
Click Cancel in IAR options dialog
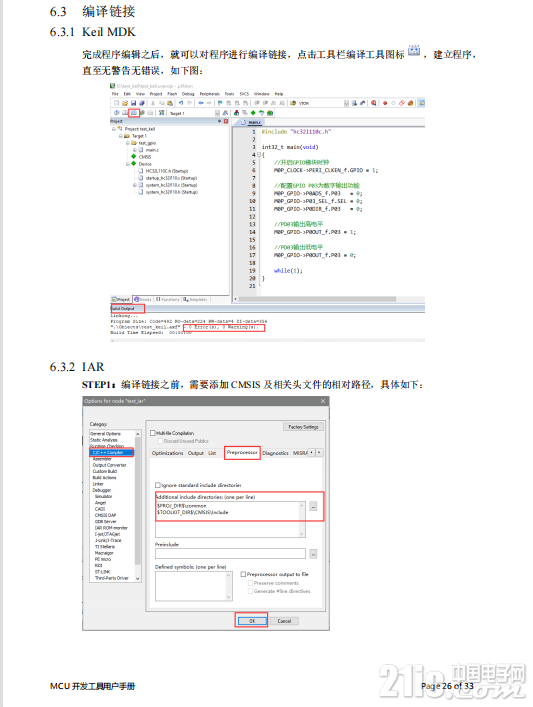click(284, 621)
